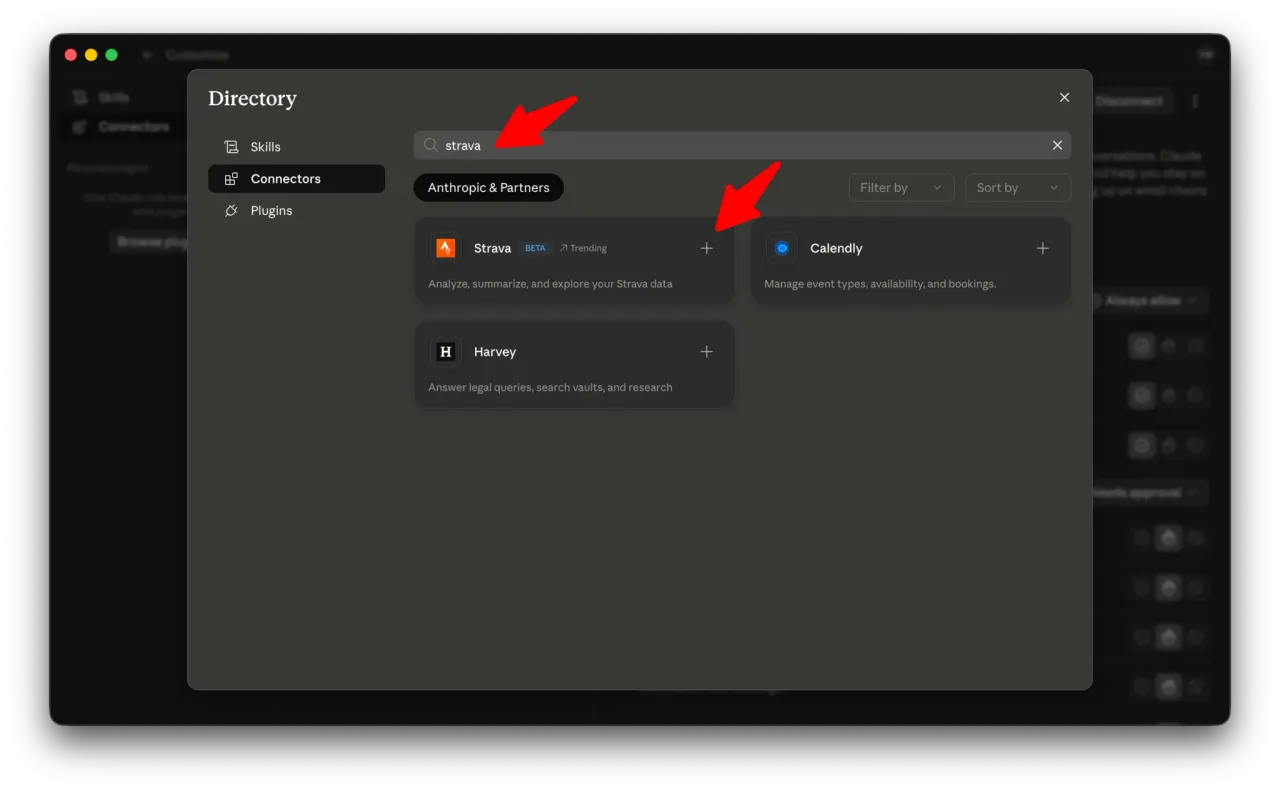This screenshot has width=1280, height=791.
Task: Click into the strava search field
Action: point(742,145)
